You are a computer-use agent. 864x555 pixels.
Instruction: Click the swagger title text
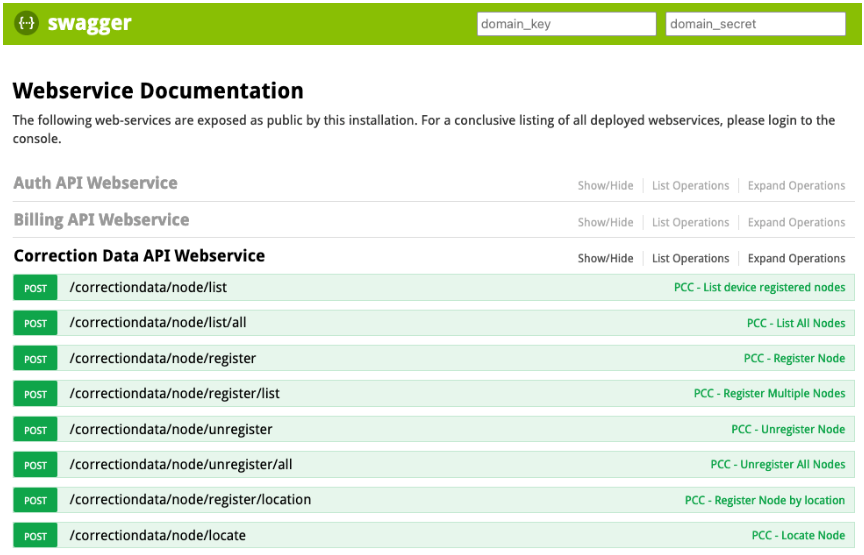tap(89, 23)
